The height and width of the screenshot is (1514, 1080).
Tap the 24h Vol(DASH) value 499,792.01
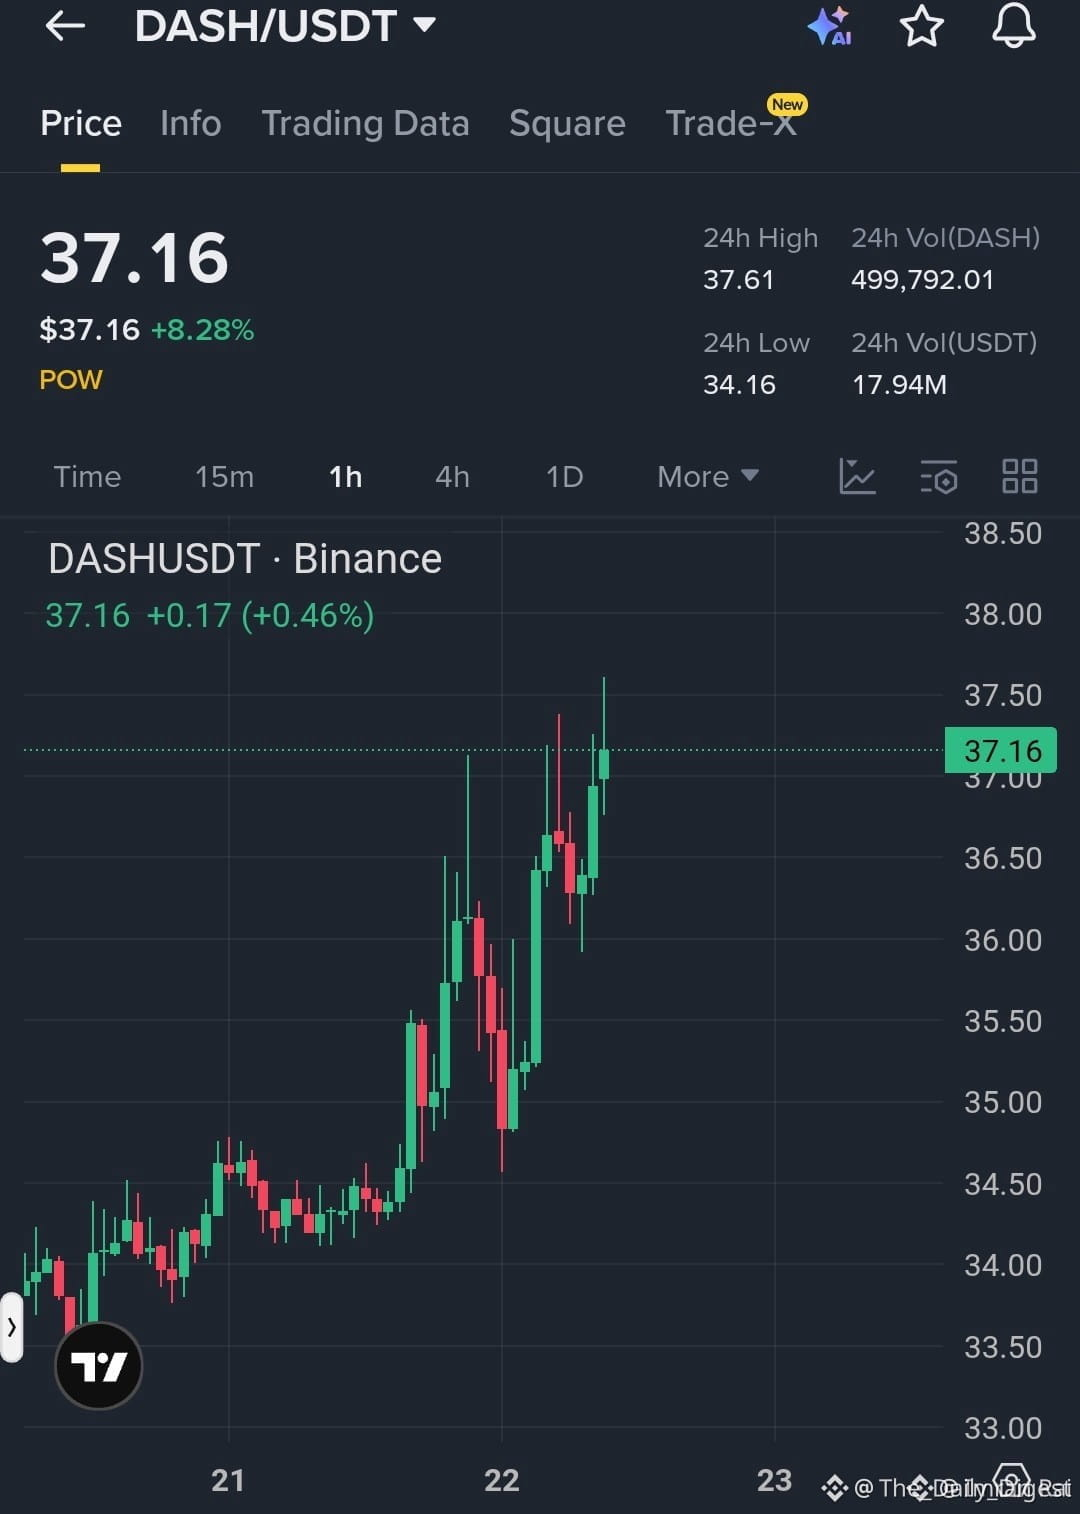(922, 280)
